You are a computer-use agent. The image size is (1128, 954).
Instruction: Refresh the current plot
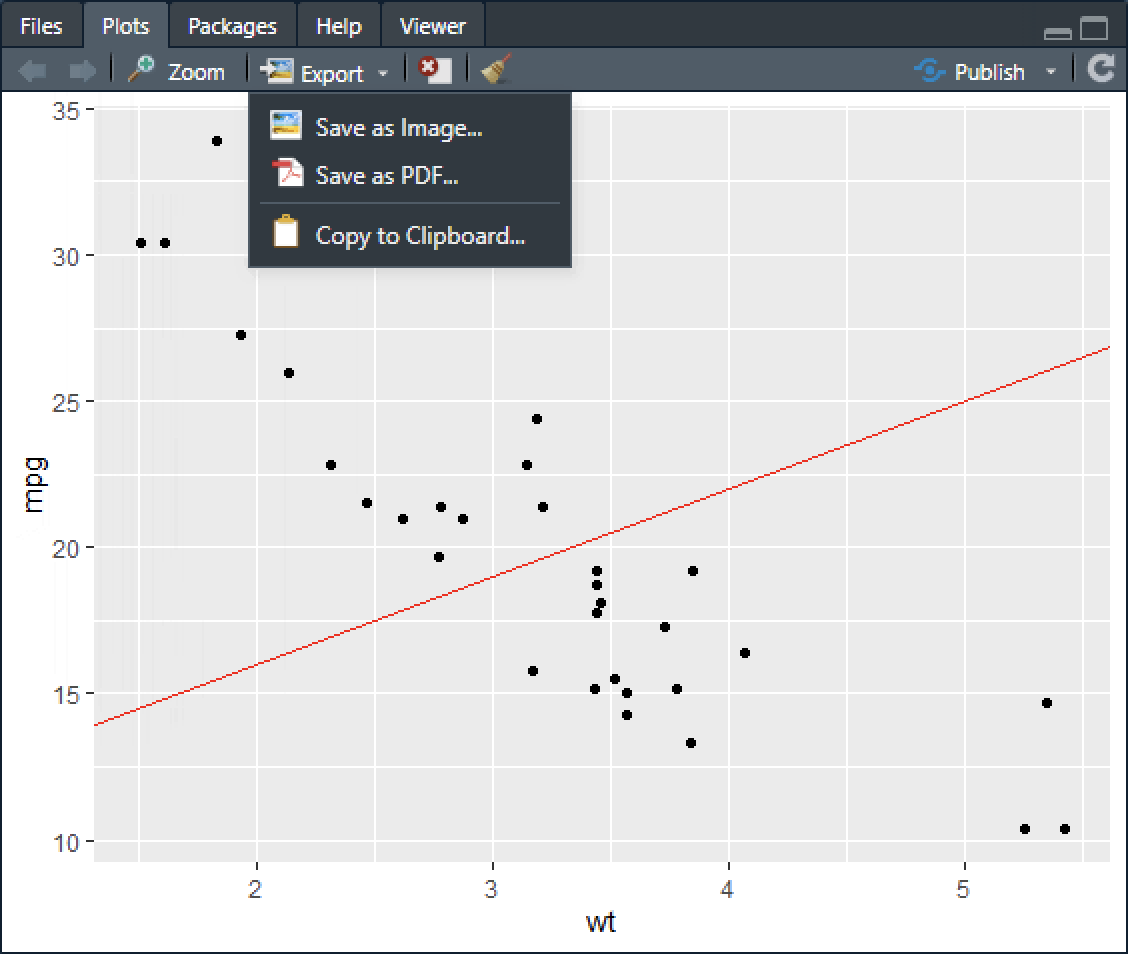click(x=1101, y=70)
